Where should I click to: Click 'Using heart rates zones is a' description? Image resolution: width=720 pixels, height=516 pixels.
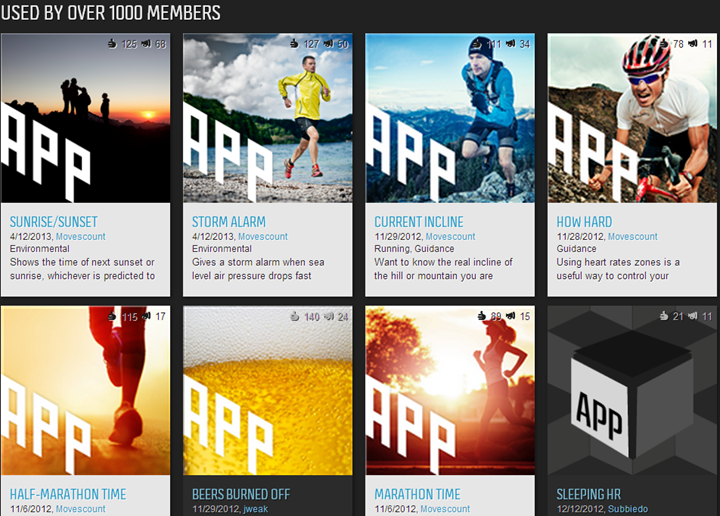tap(618, 269)
